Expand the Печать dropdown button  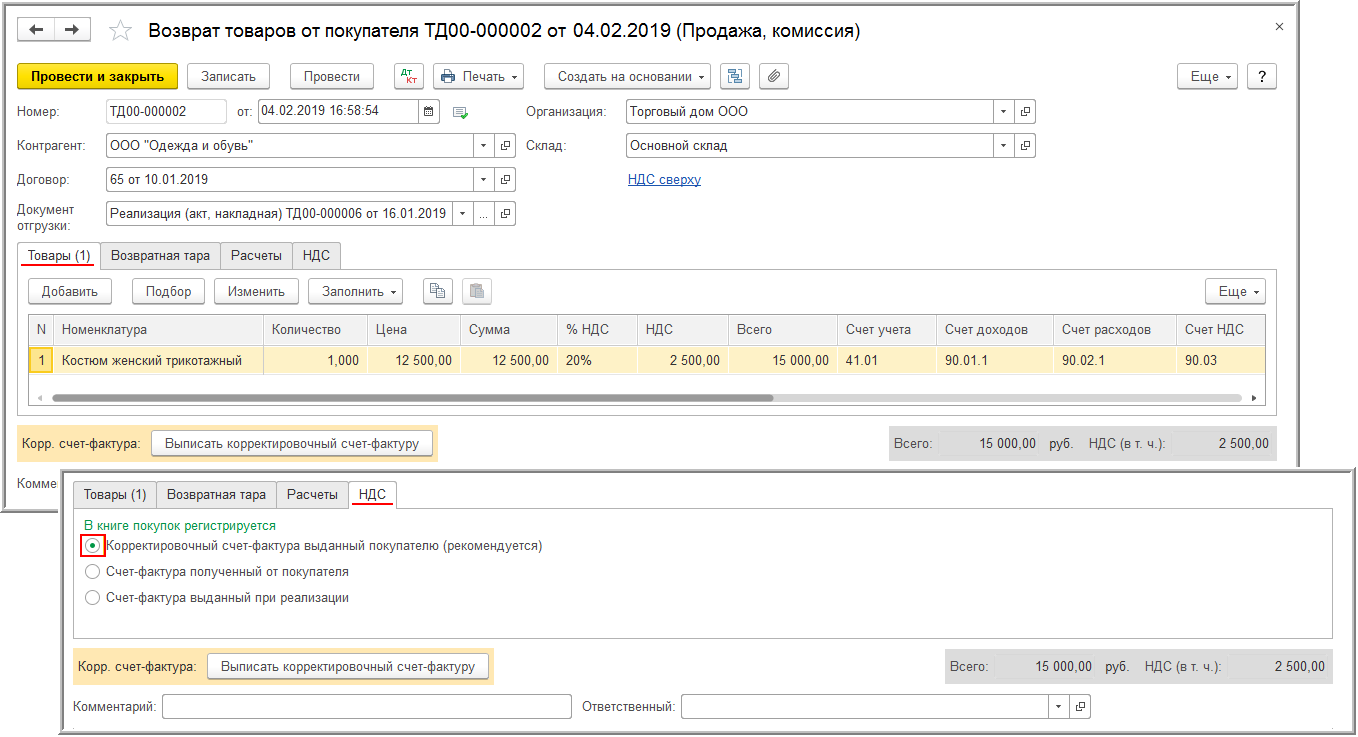[479, 76]
